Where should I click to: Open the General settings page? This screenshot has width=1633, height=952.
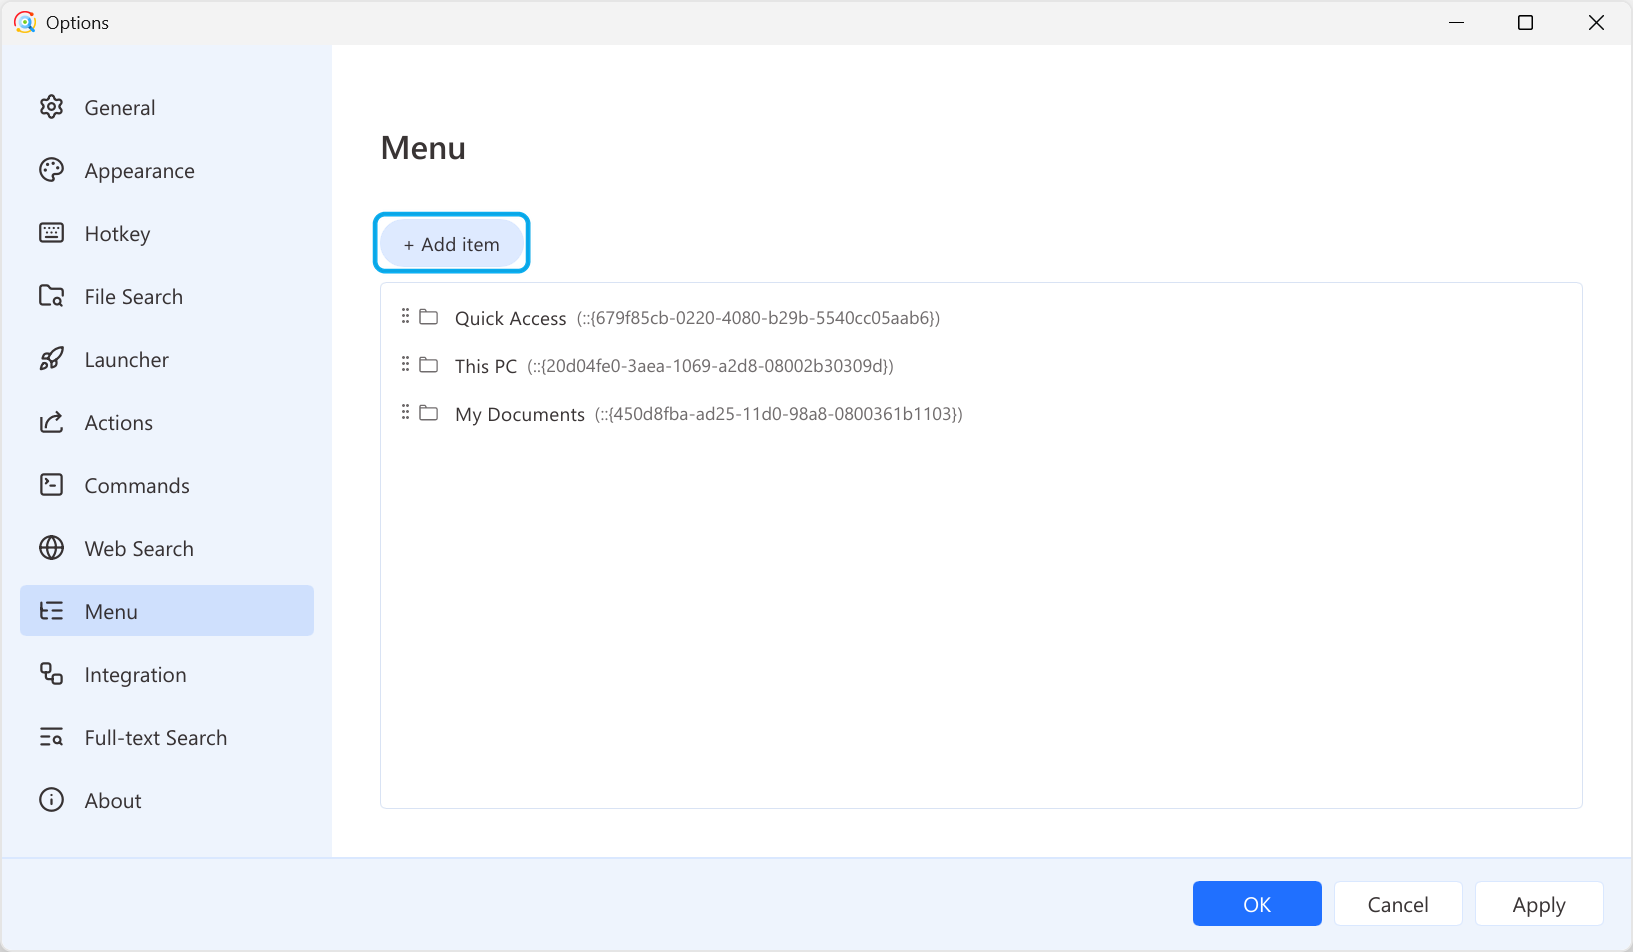click(167, 107)
